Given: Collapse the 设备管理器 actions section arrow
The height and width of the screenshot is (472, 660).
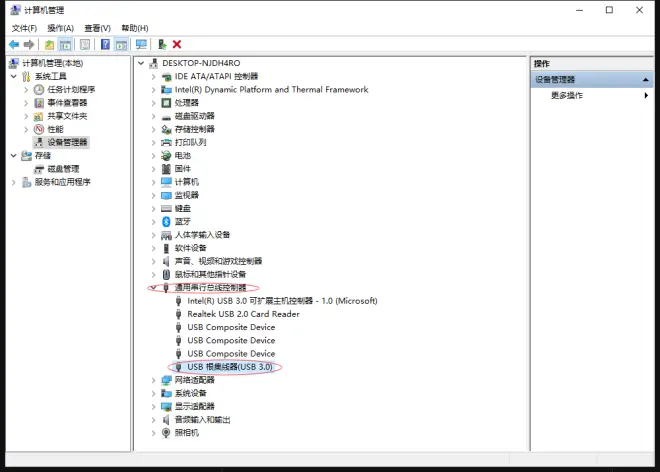Looking at the screenshot, I should (x=645, y=80).
